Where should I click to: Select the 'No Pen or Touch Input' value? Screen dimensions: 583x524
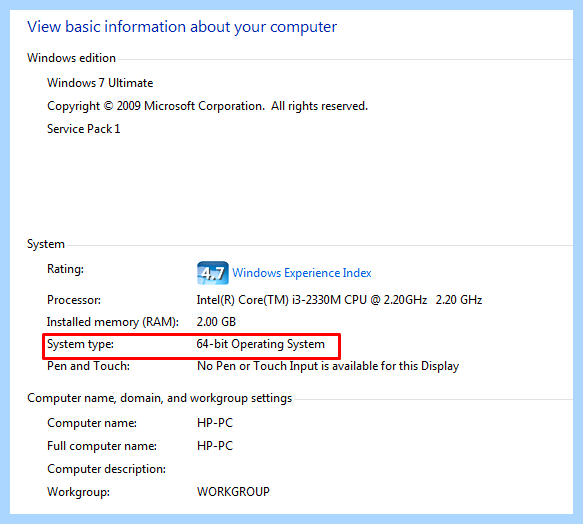click(328, 366)
